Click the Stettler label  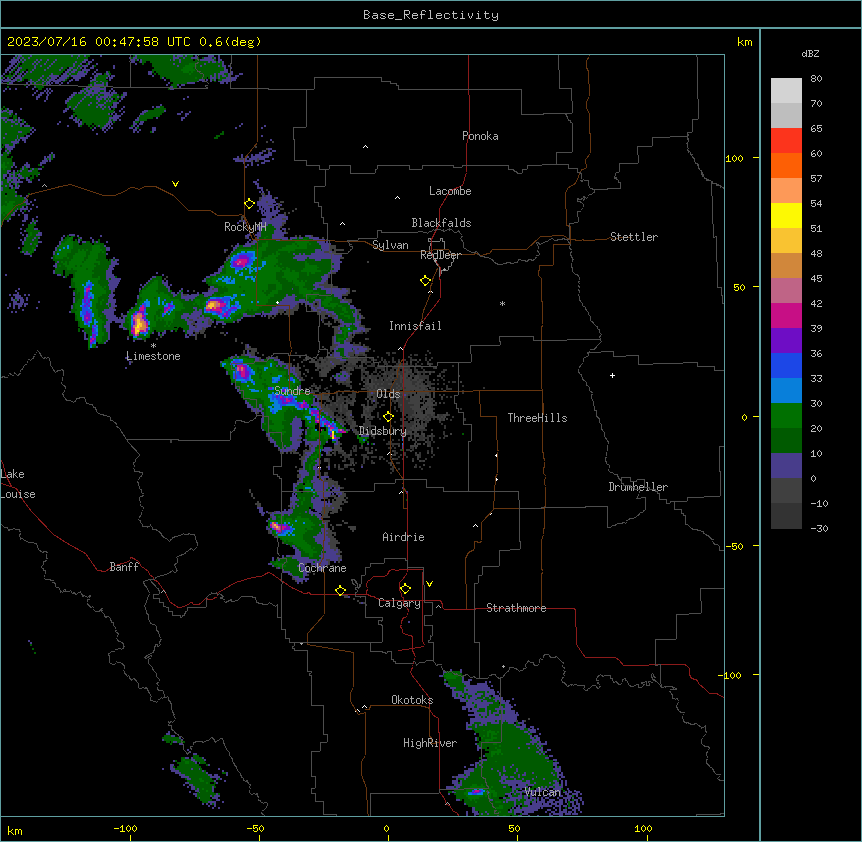(x=634, y=237)
